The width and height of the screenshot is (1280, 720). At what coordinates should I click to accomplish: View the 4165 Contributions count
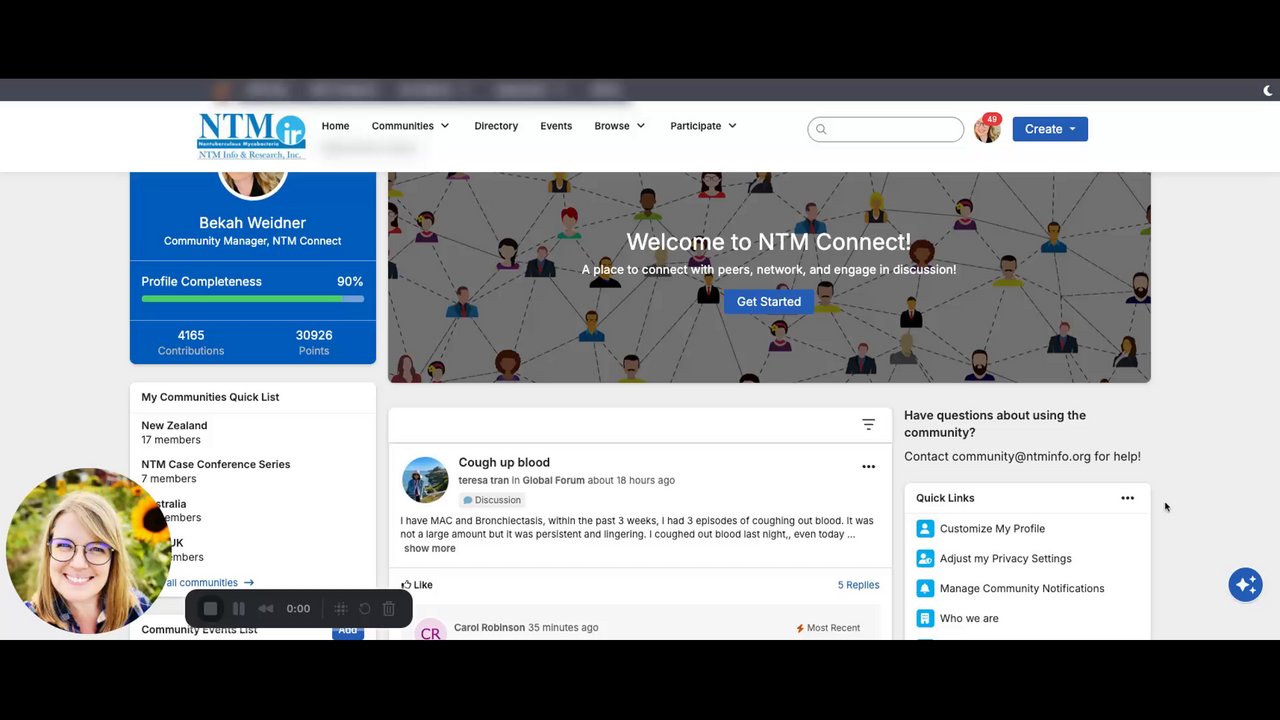point(191,342)
